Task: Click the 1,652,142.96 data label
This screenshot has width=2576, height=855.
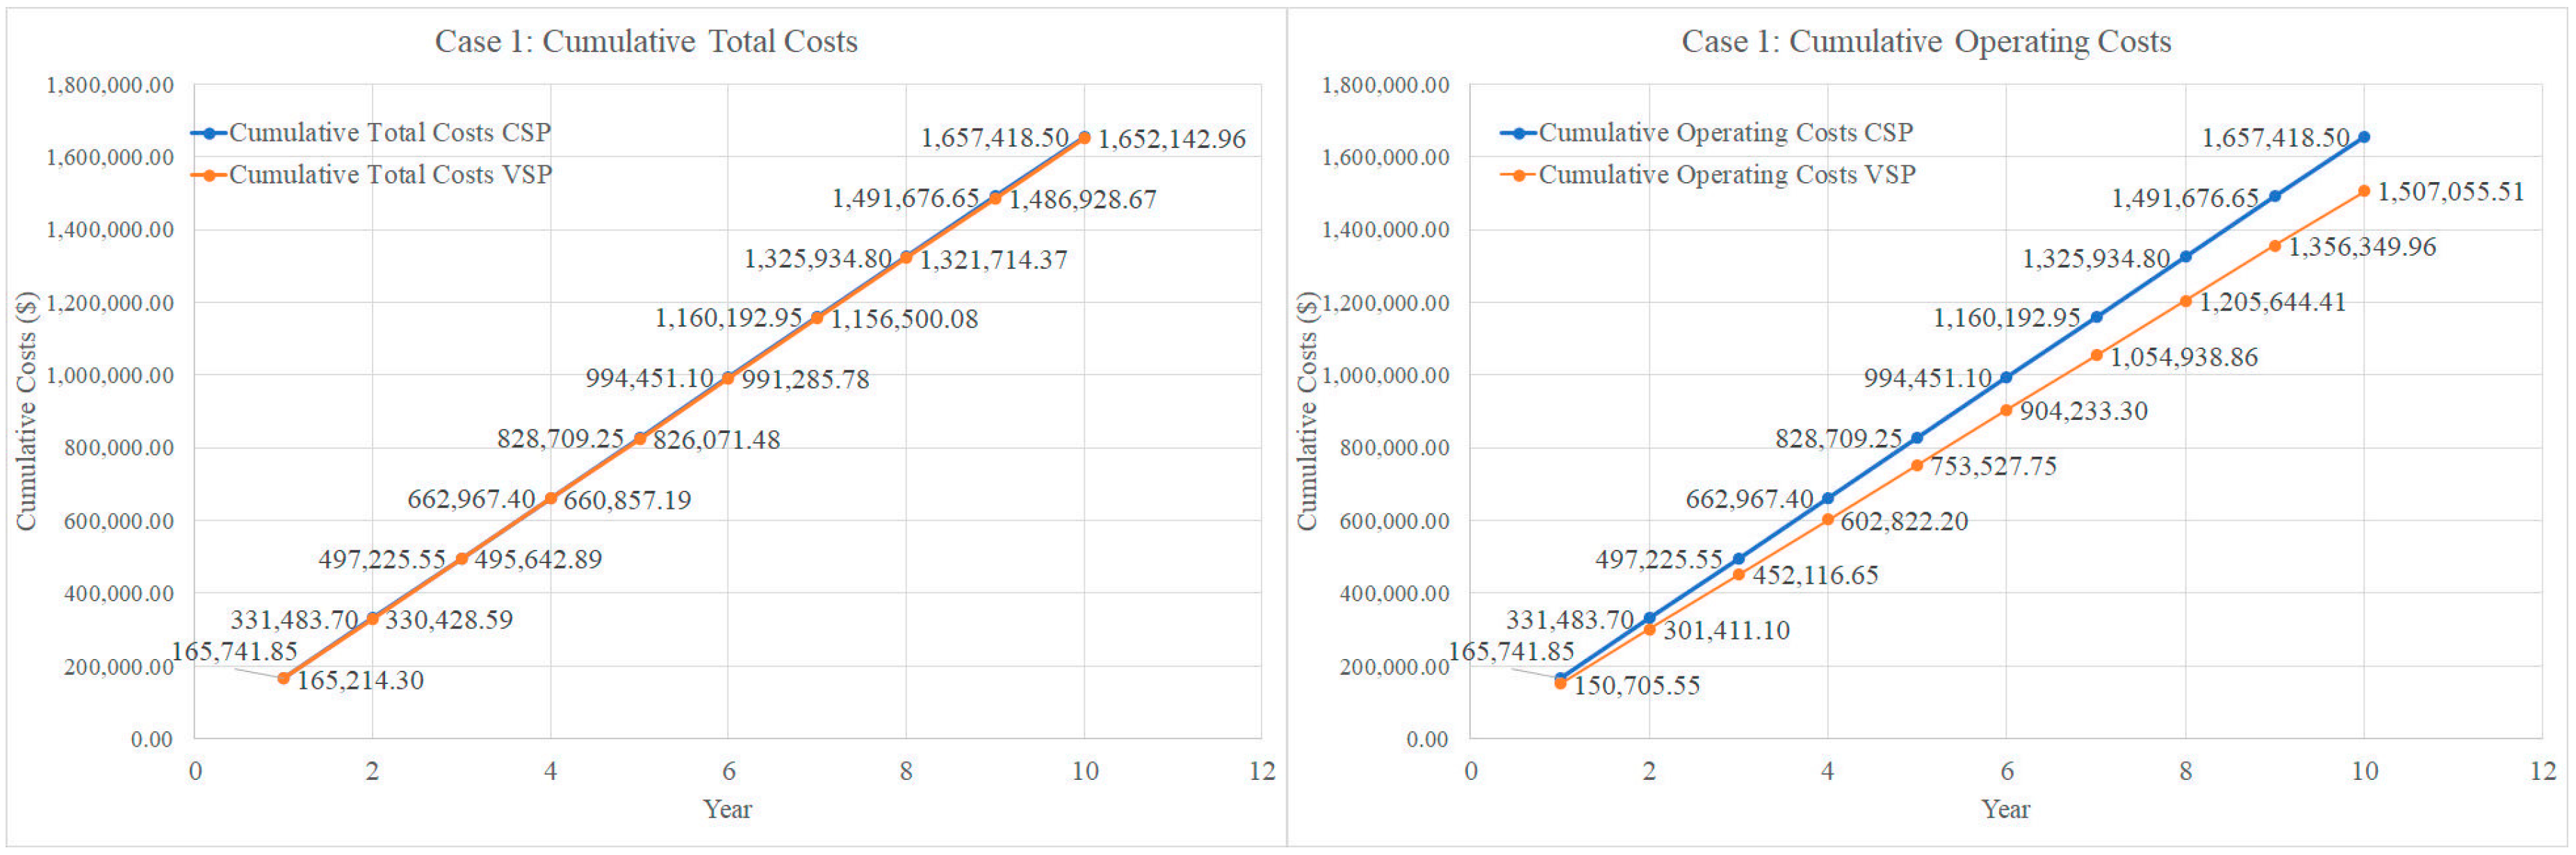Action: [x=1171, y=139]
